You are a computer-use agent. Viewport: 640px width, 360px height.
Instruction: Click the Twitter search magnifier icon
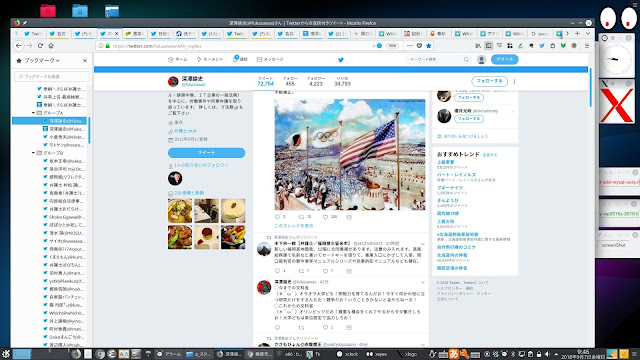pos(466,60)
